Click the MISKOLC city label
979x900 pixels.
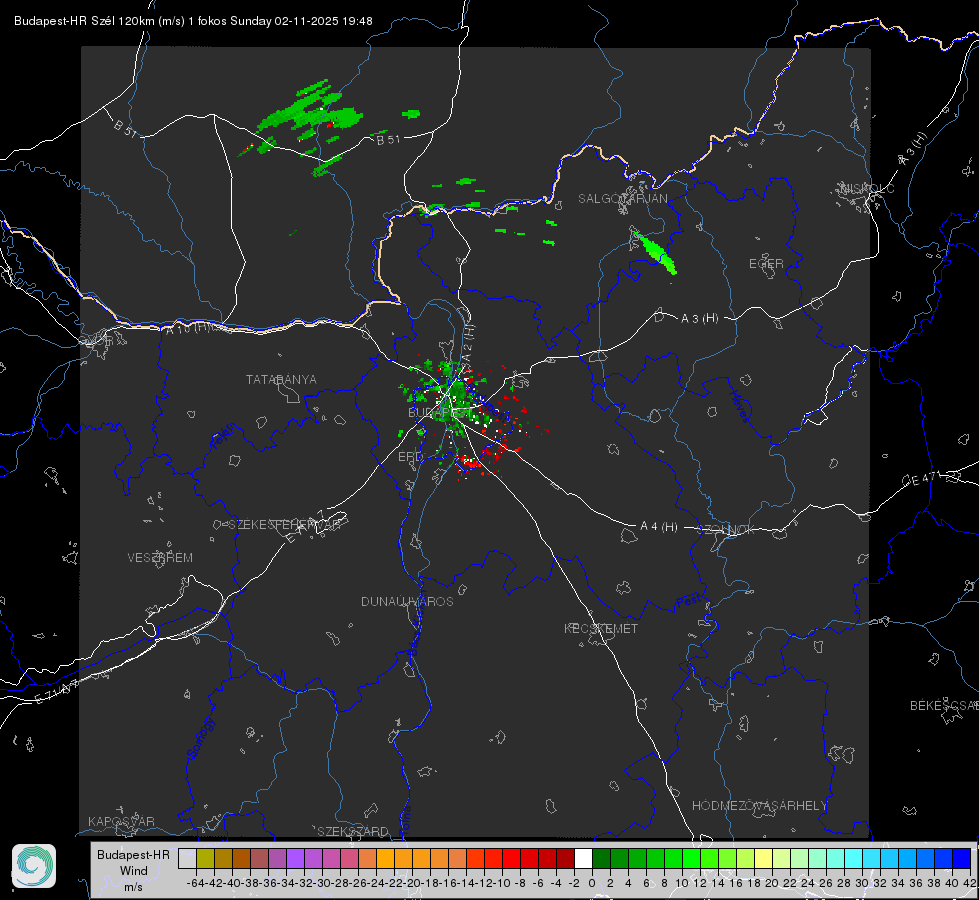click(867, 188)
